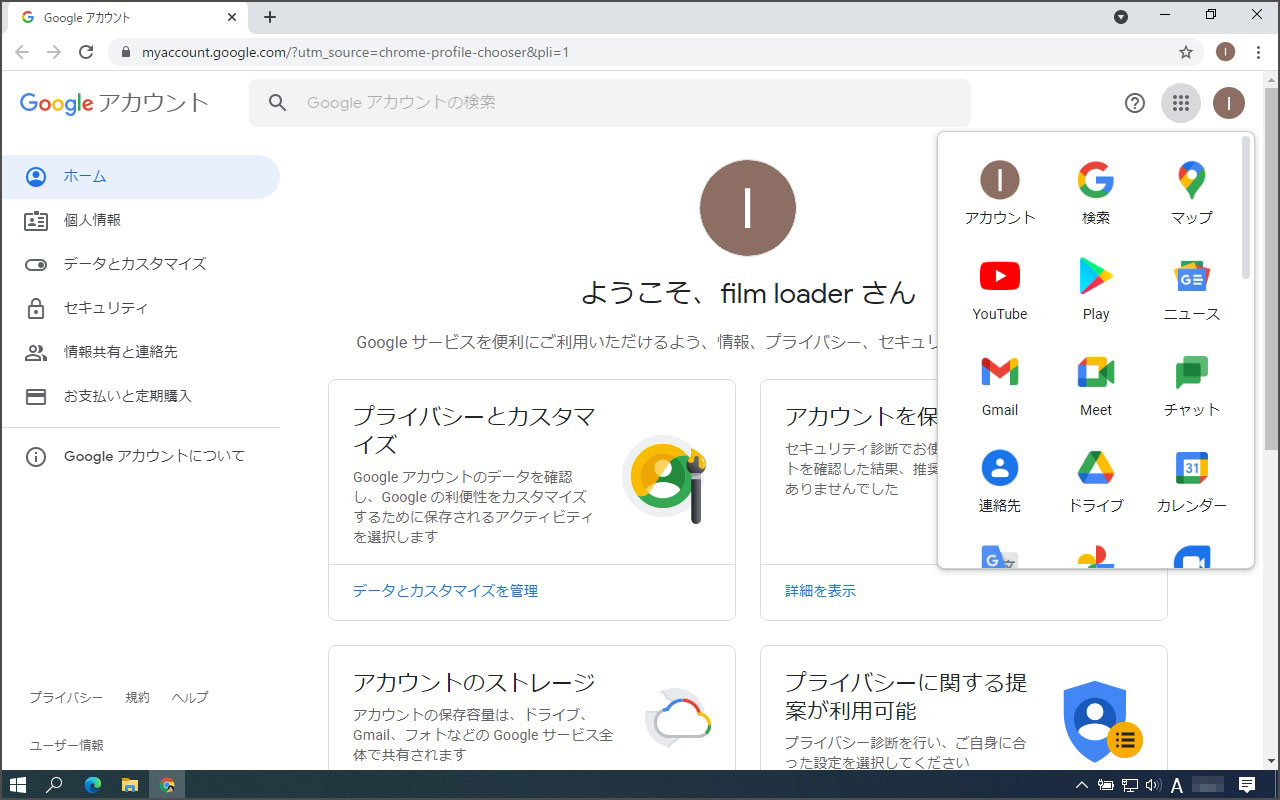This screenshot has width=1280, height=800.
Task: Launch YouTube from the apps panel
Action: pos(999,290)
